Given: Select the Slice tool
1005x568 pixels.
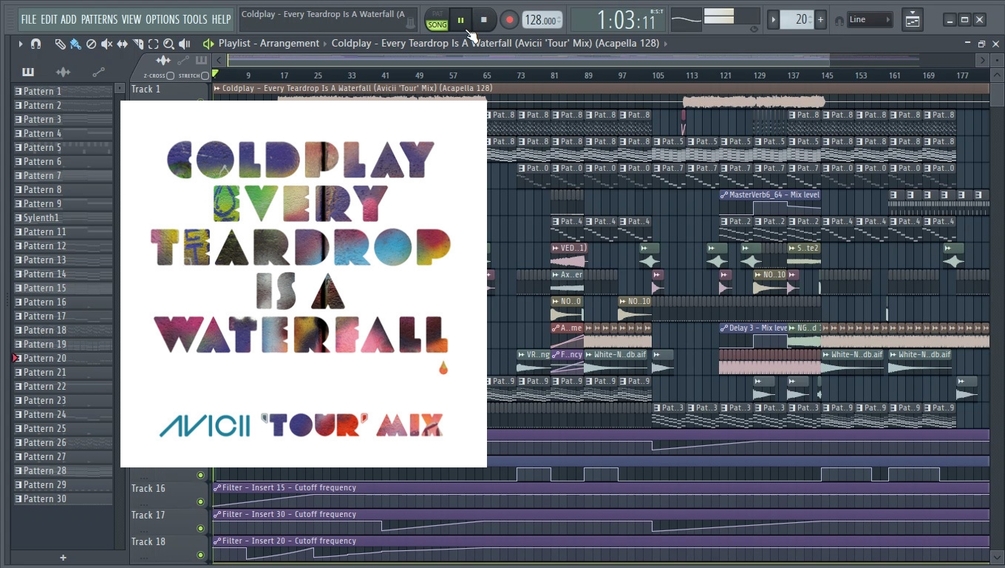Looking at the screenshot, I should pyautogui.click(x=138, y=44).
